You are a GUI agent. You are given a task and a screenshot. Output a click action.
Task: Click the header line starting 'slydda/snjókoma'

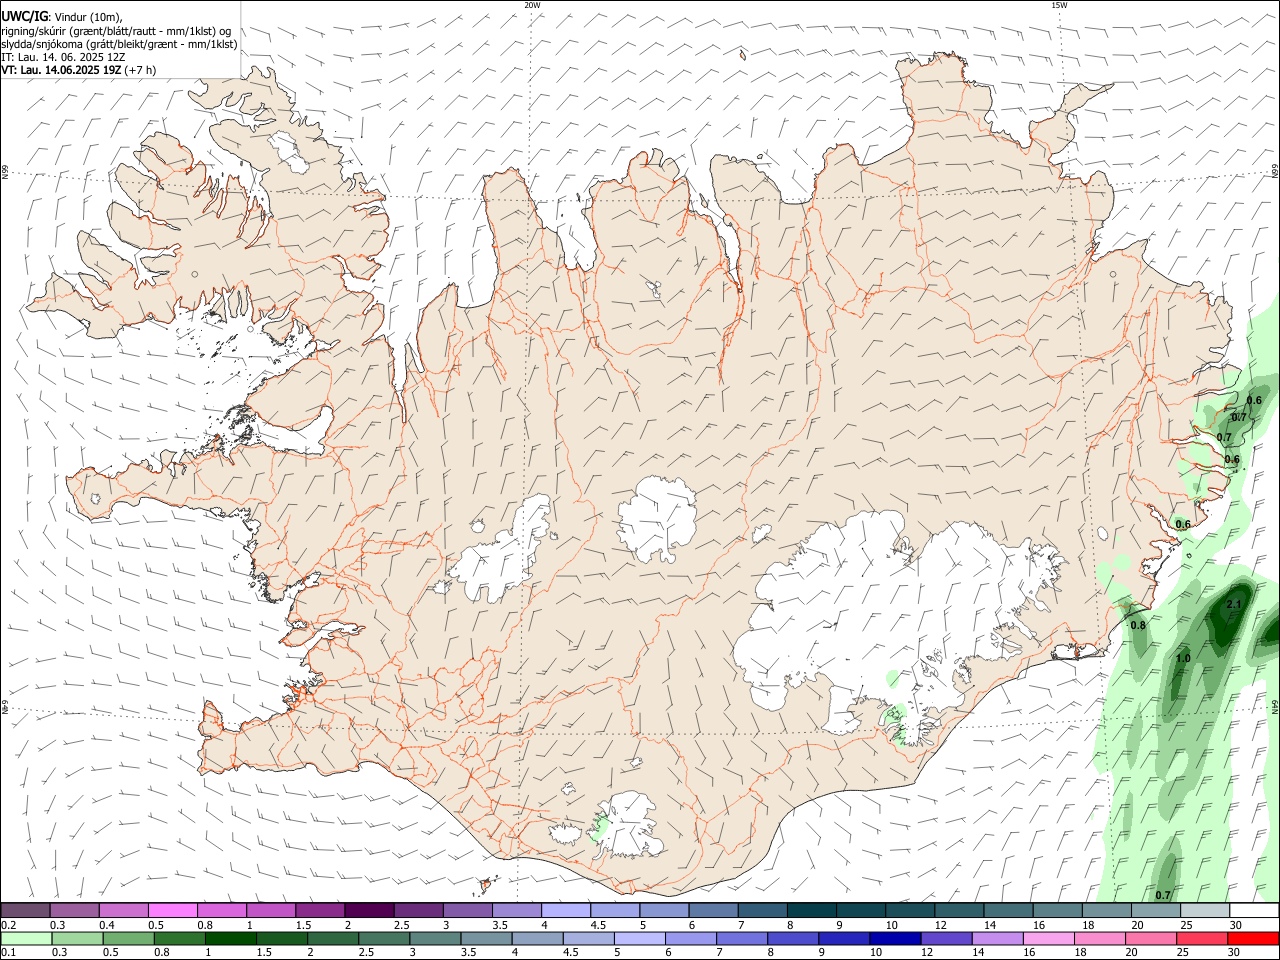point(119,43)
